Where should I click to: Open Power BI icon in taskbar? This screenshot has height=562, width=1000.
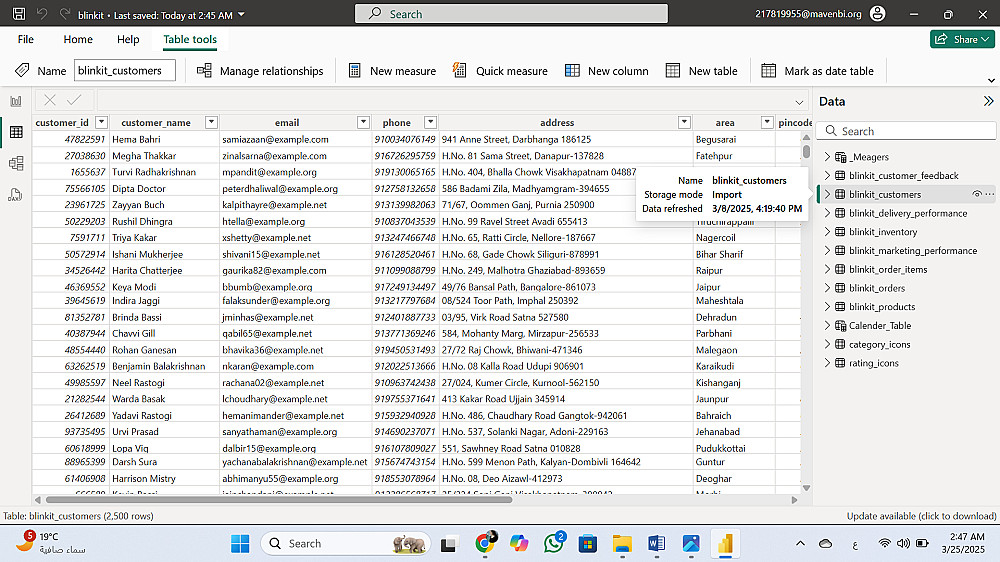725,544
